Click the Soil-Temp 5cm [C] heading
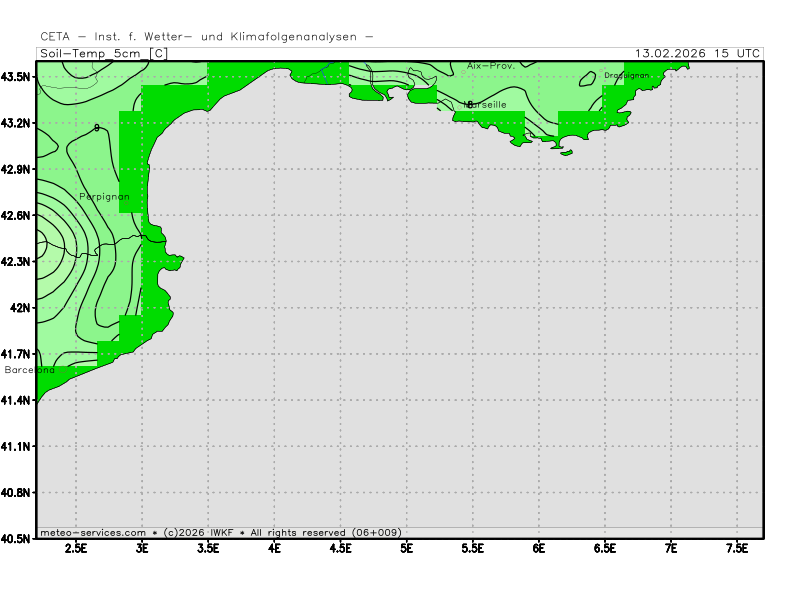The height and width of the screenshot is (600, 800). (104, 53)
